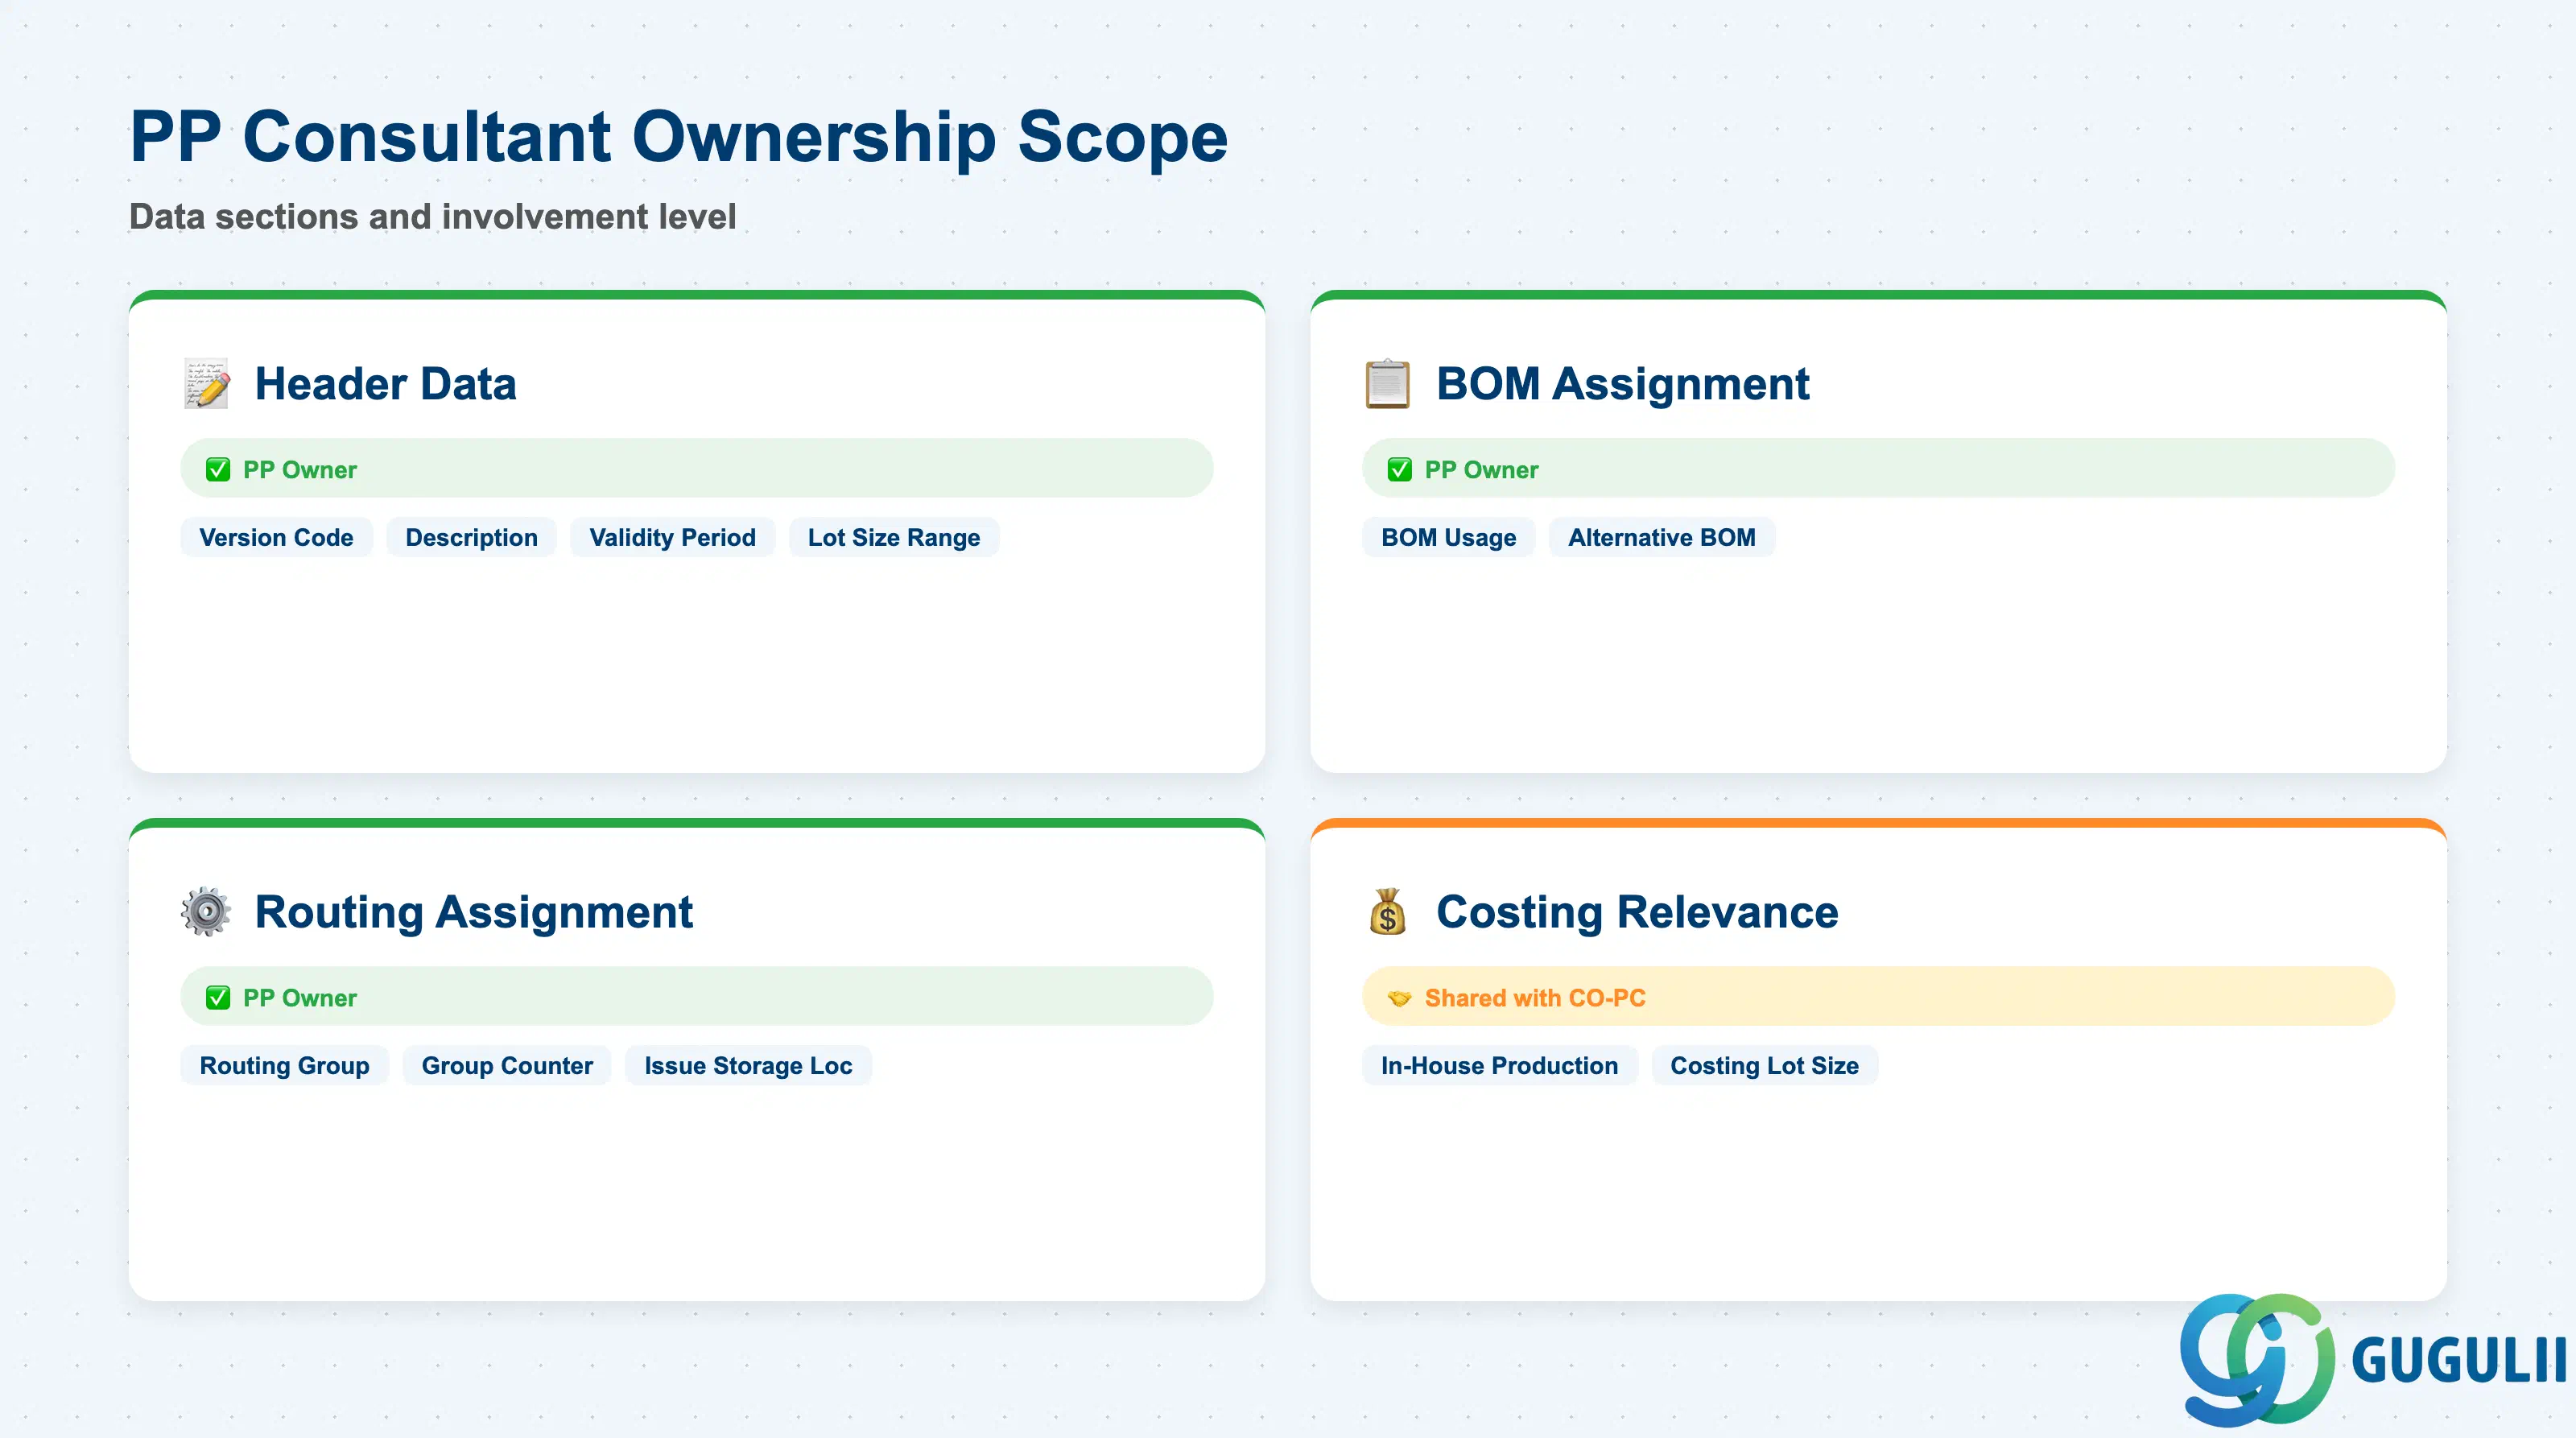Click the PP Consultant Ownership Scope heading
This screenshot has width=2576, height=1438.
678,137
